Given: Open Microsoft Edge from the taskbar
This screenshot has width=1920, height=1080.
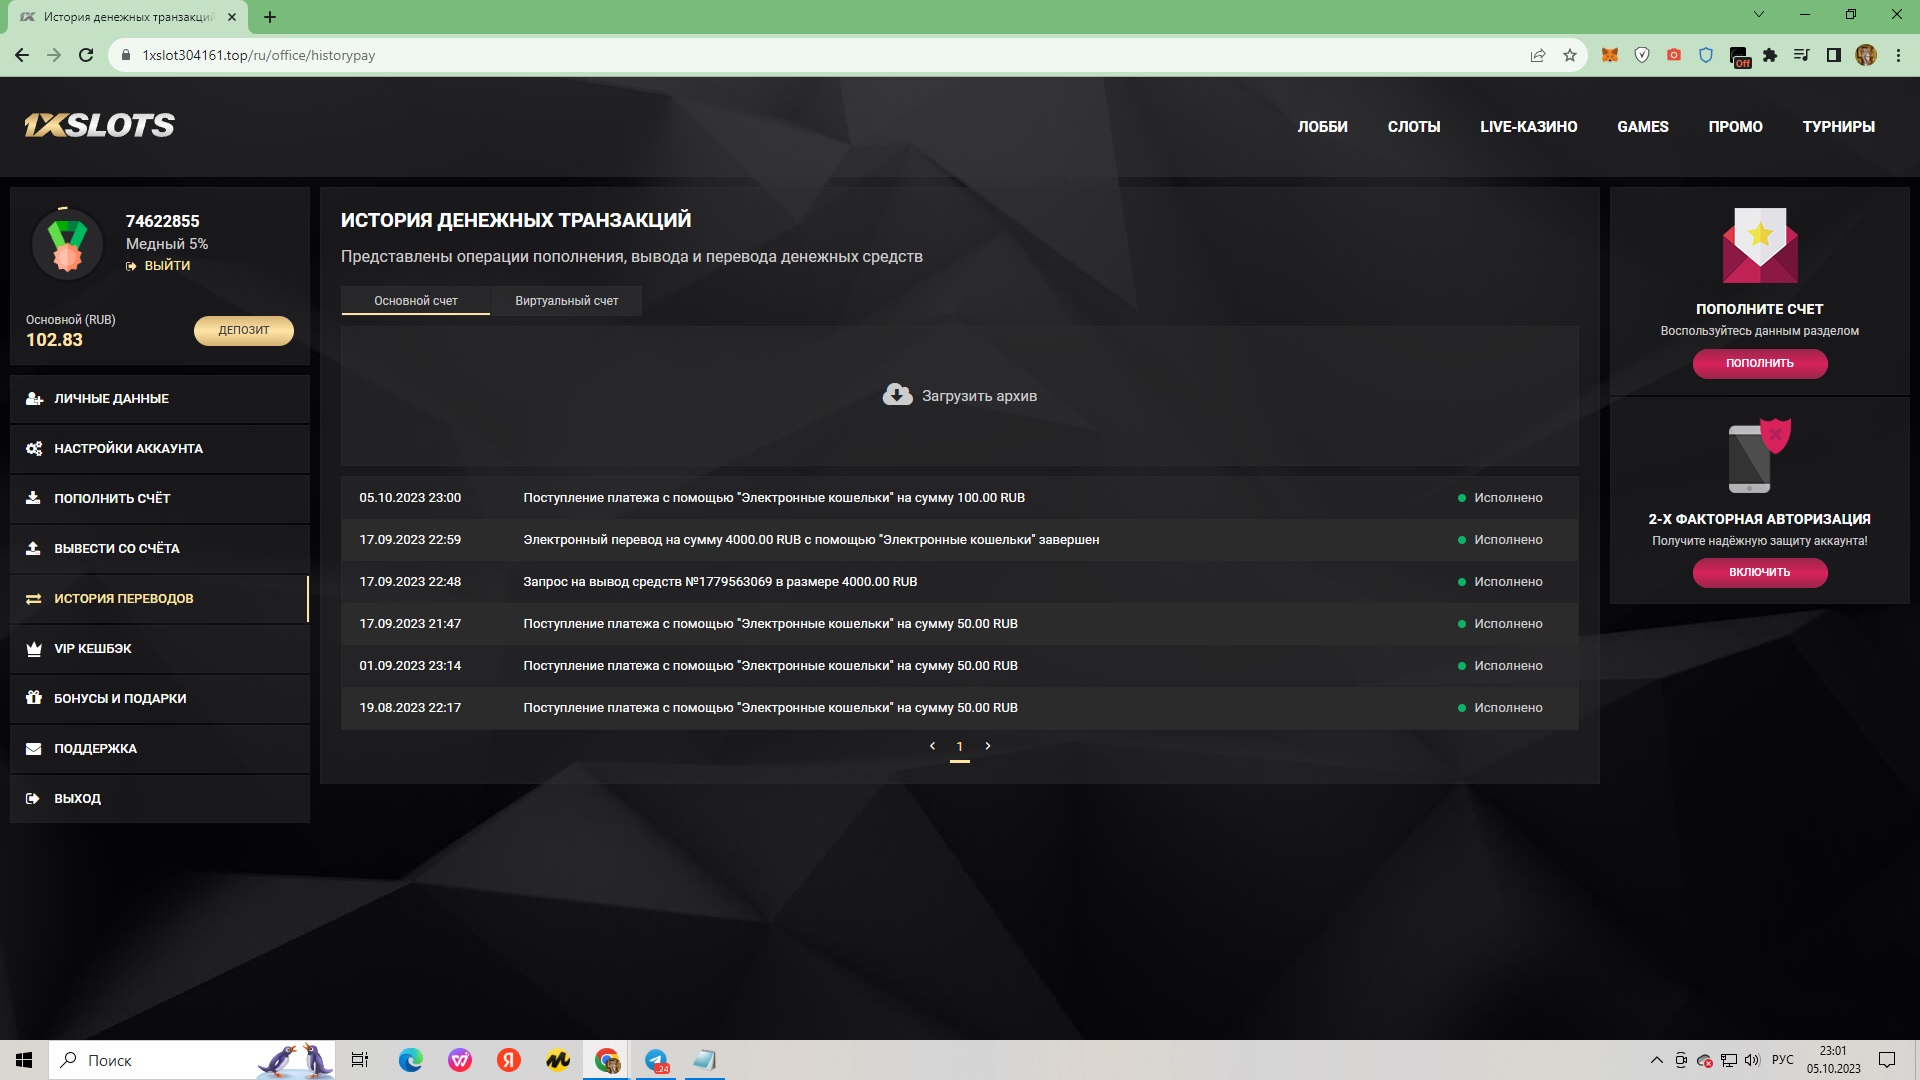Looking at the screenshot, I should pyautogui.click(x=411, y=1060).
